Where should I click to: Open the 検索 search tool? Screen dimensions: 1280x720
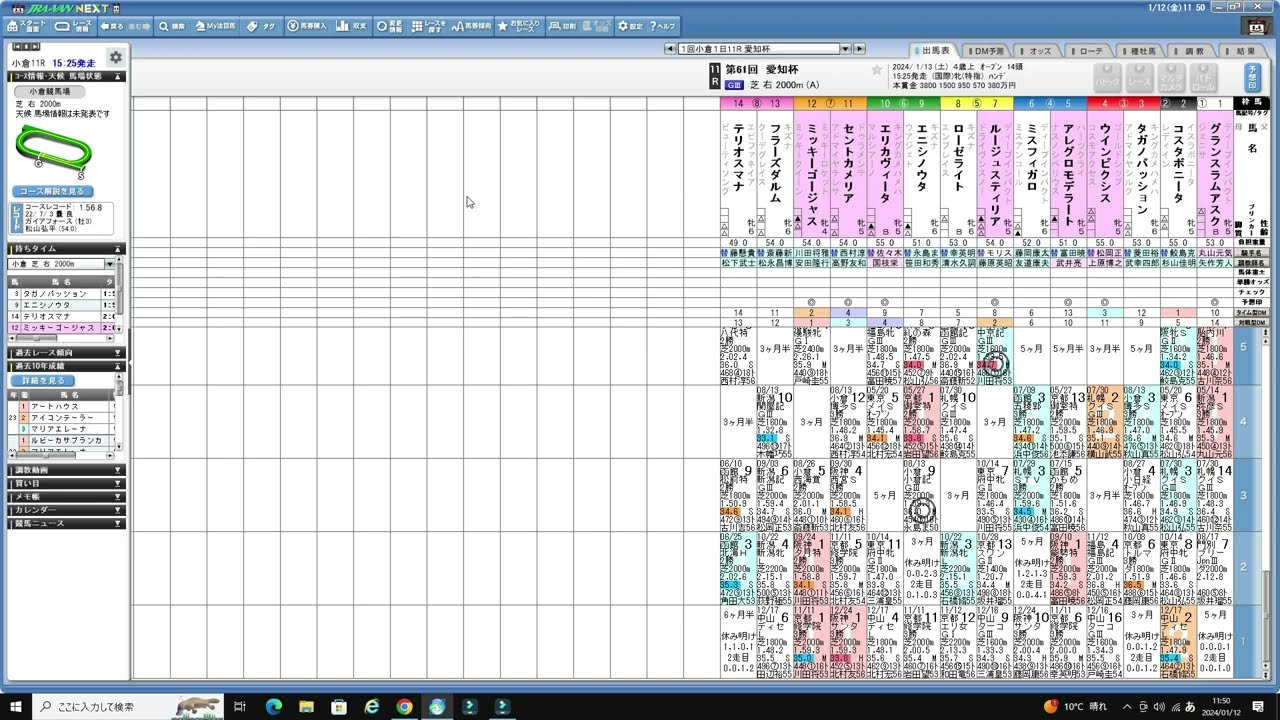175,27
